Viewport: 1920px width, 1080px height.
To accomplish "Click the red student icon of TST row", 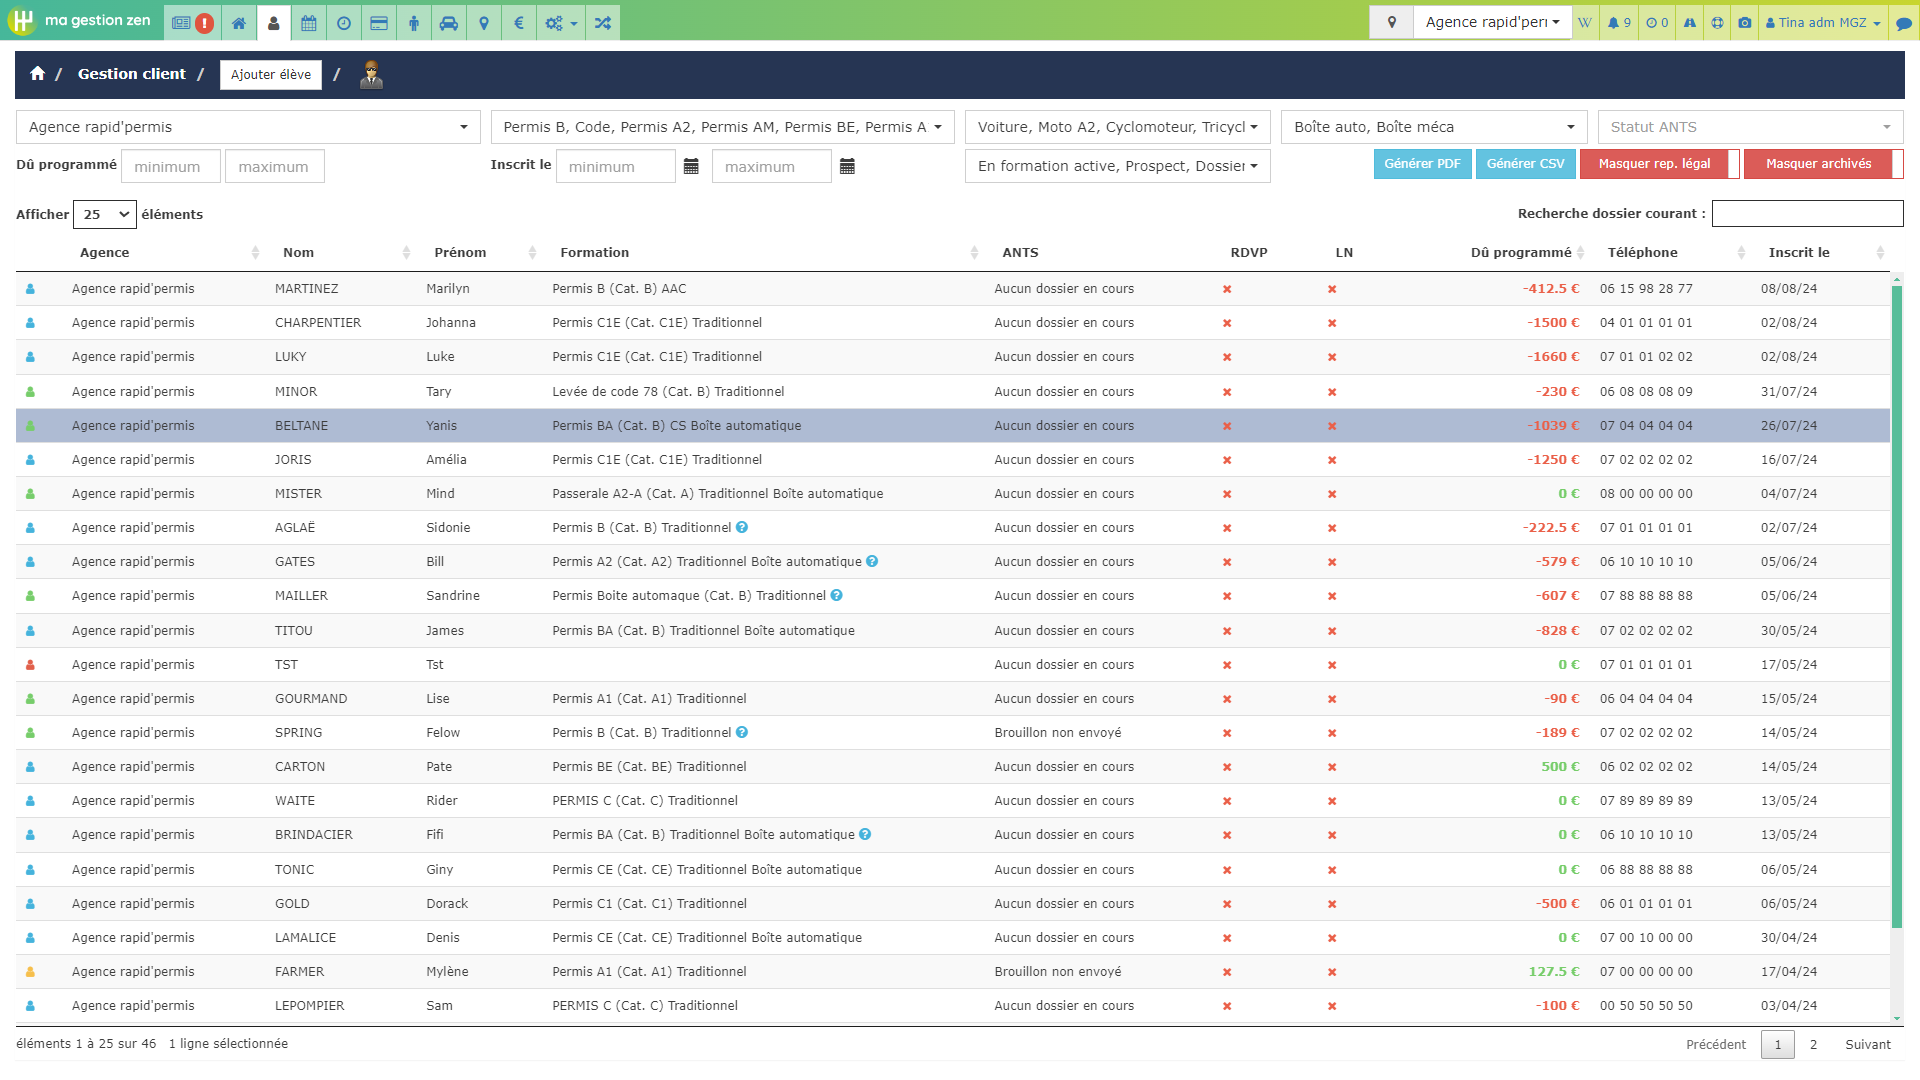I will (30, 665).
